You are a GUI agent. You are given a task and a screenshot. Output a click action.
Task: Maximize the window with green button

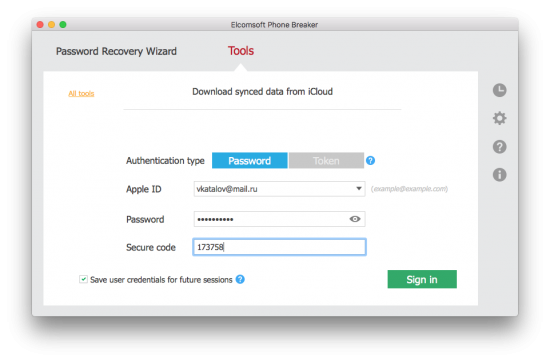coord(63,25)
